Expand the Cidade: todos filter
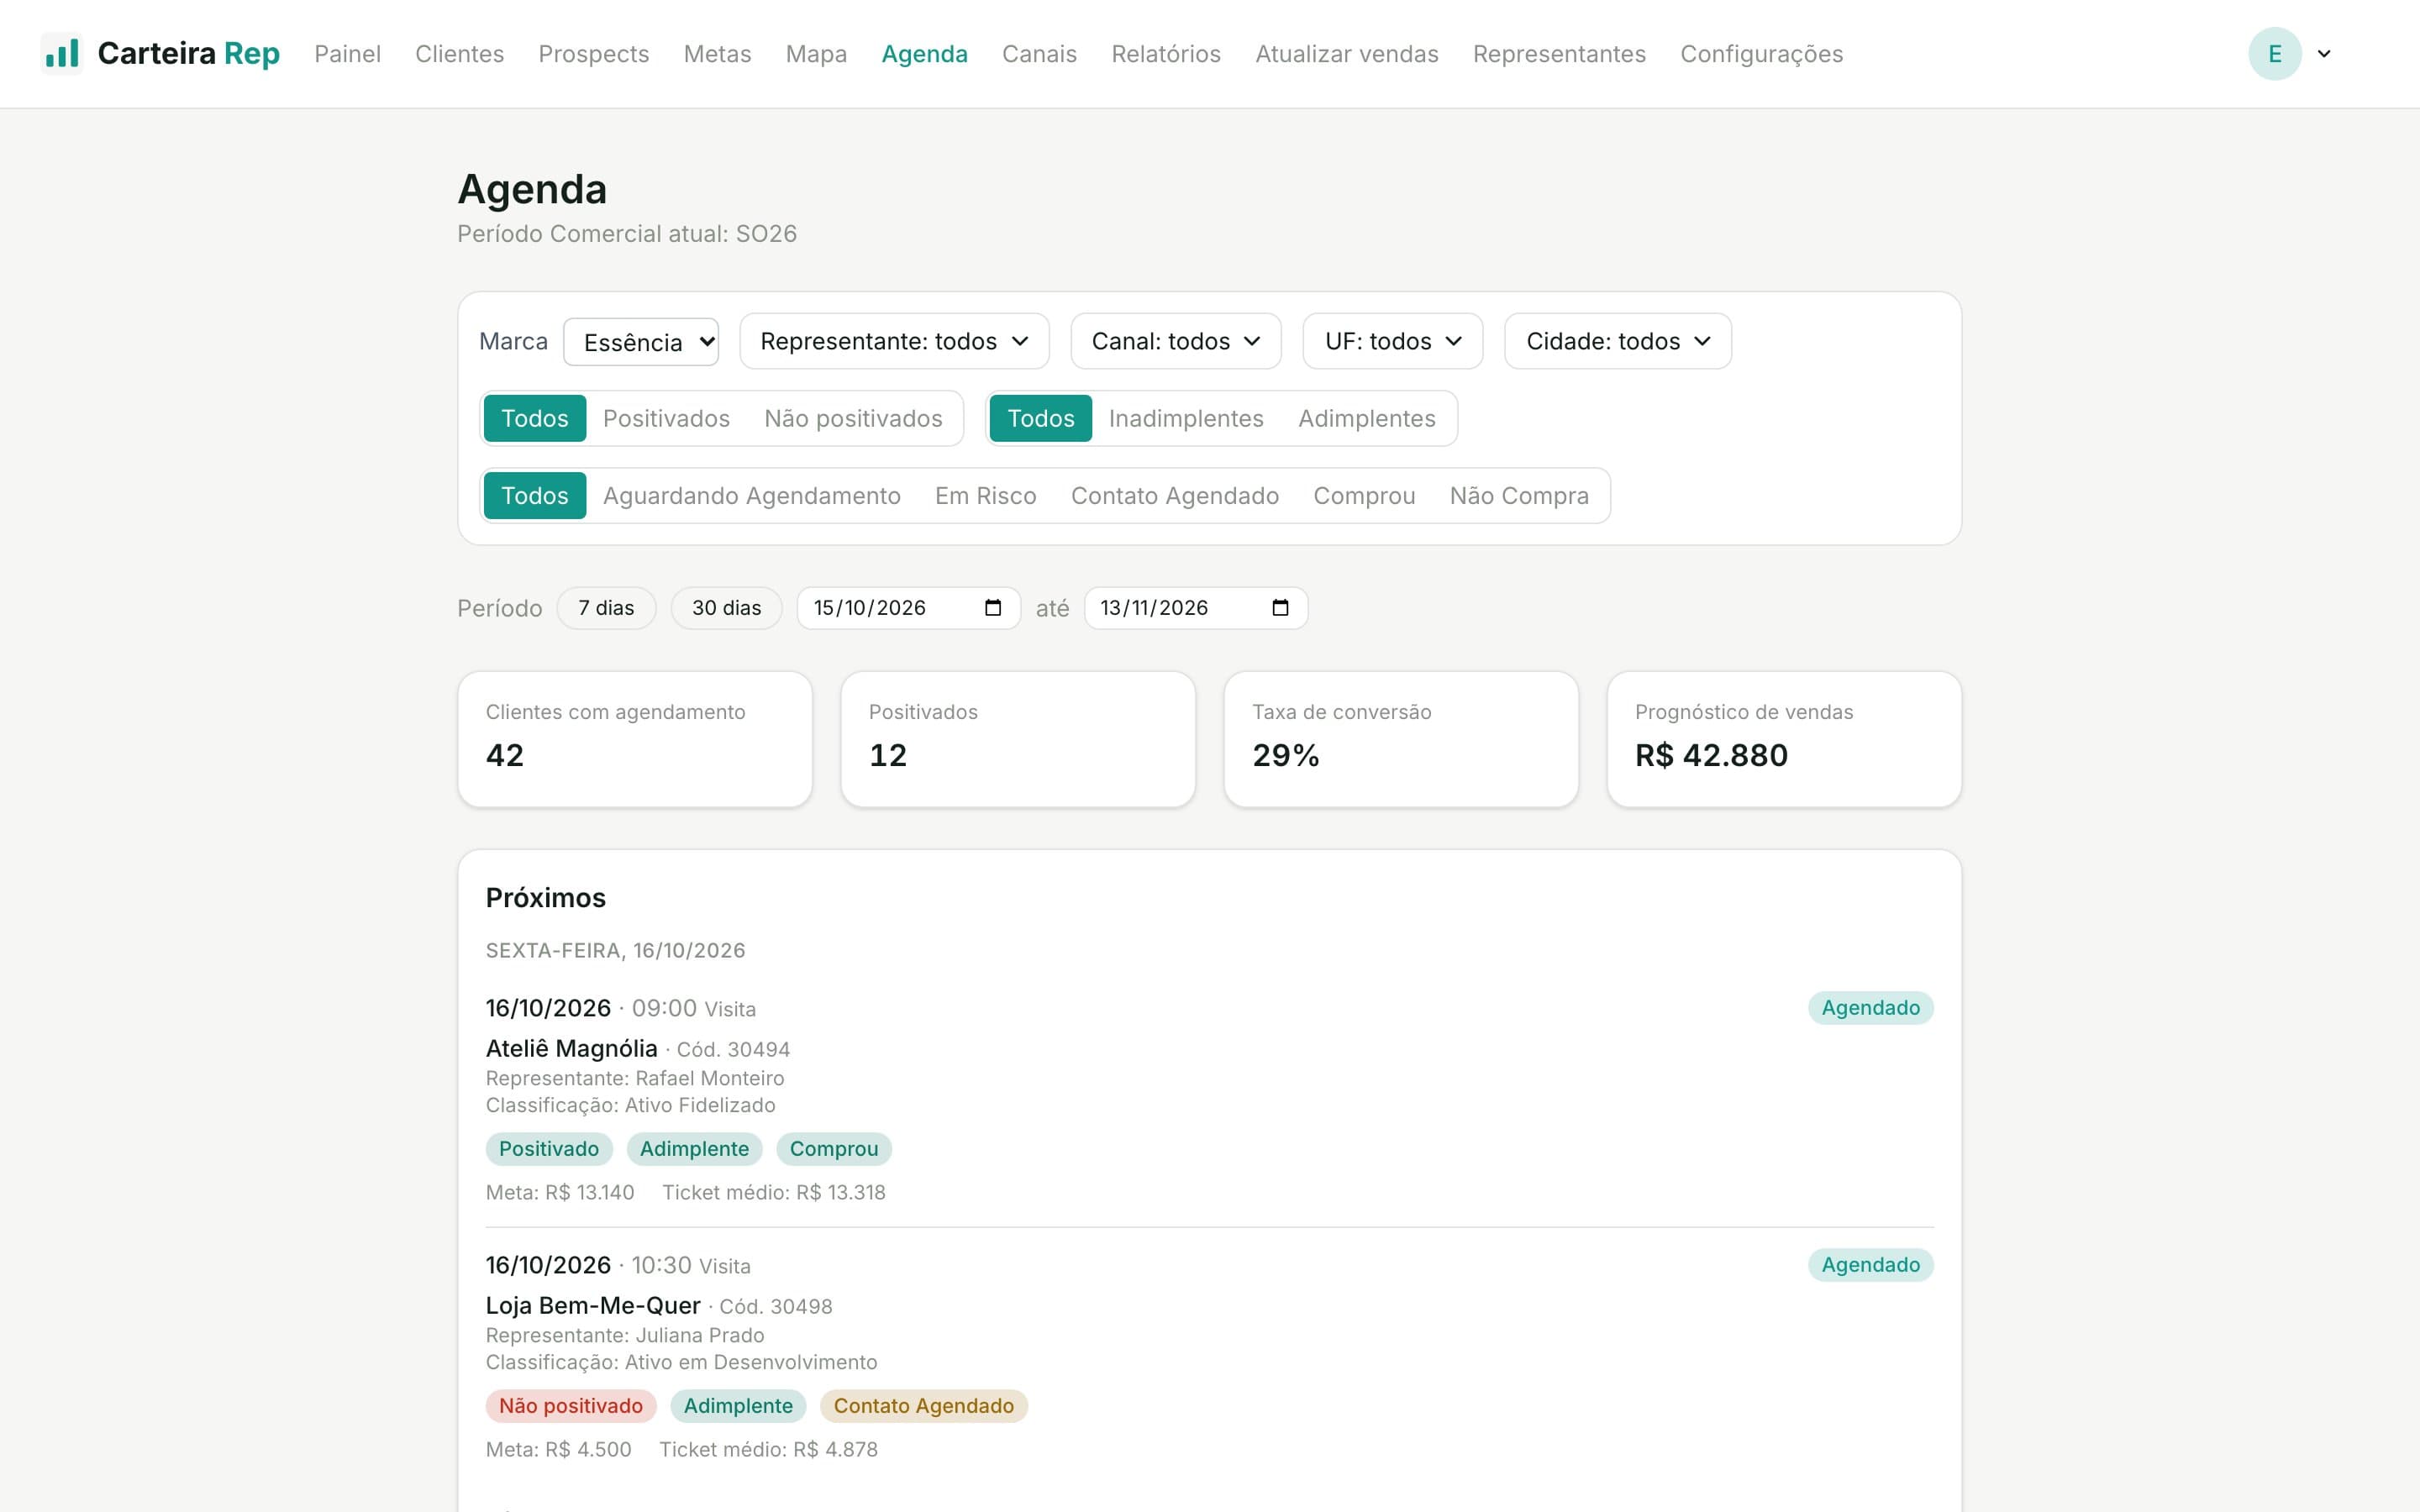Screen dimensions: 2420x1512 [1618, 341]
